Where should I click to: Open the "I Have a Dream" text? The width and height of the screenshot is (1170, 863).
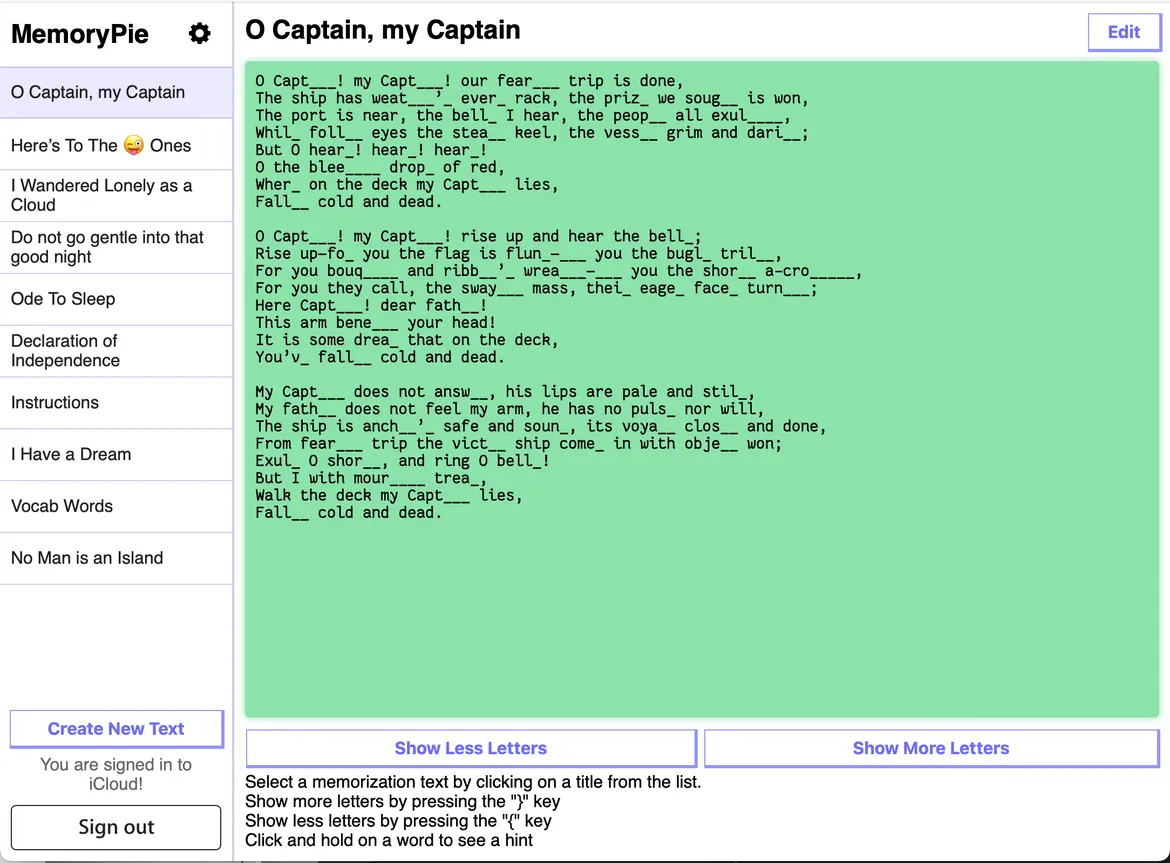tap(71, 455)
